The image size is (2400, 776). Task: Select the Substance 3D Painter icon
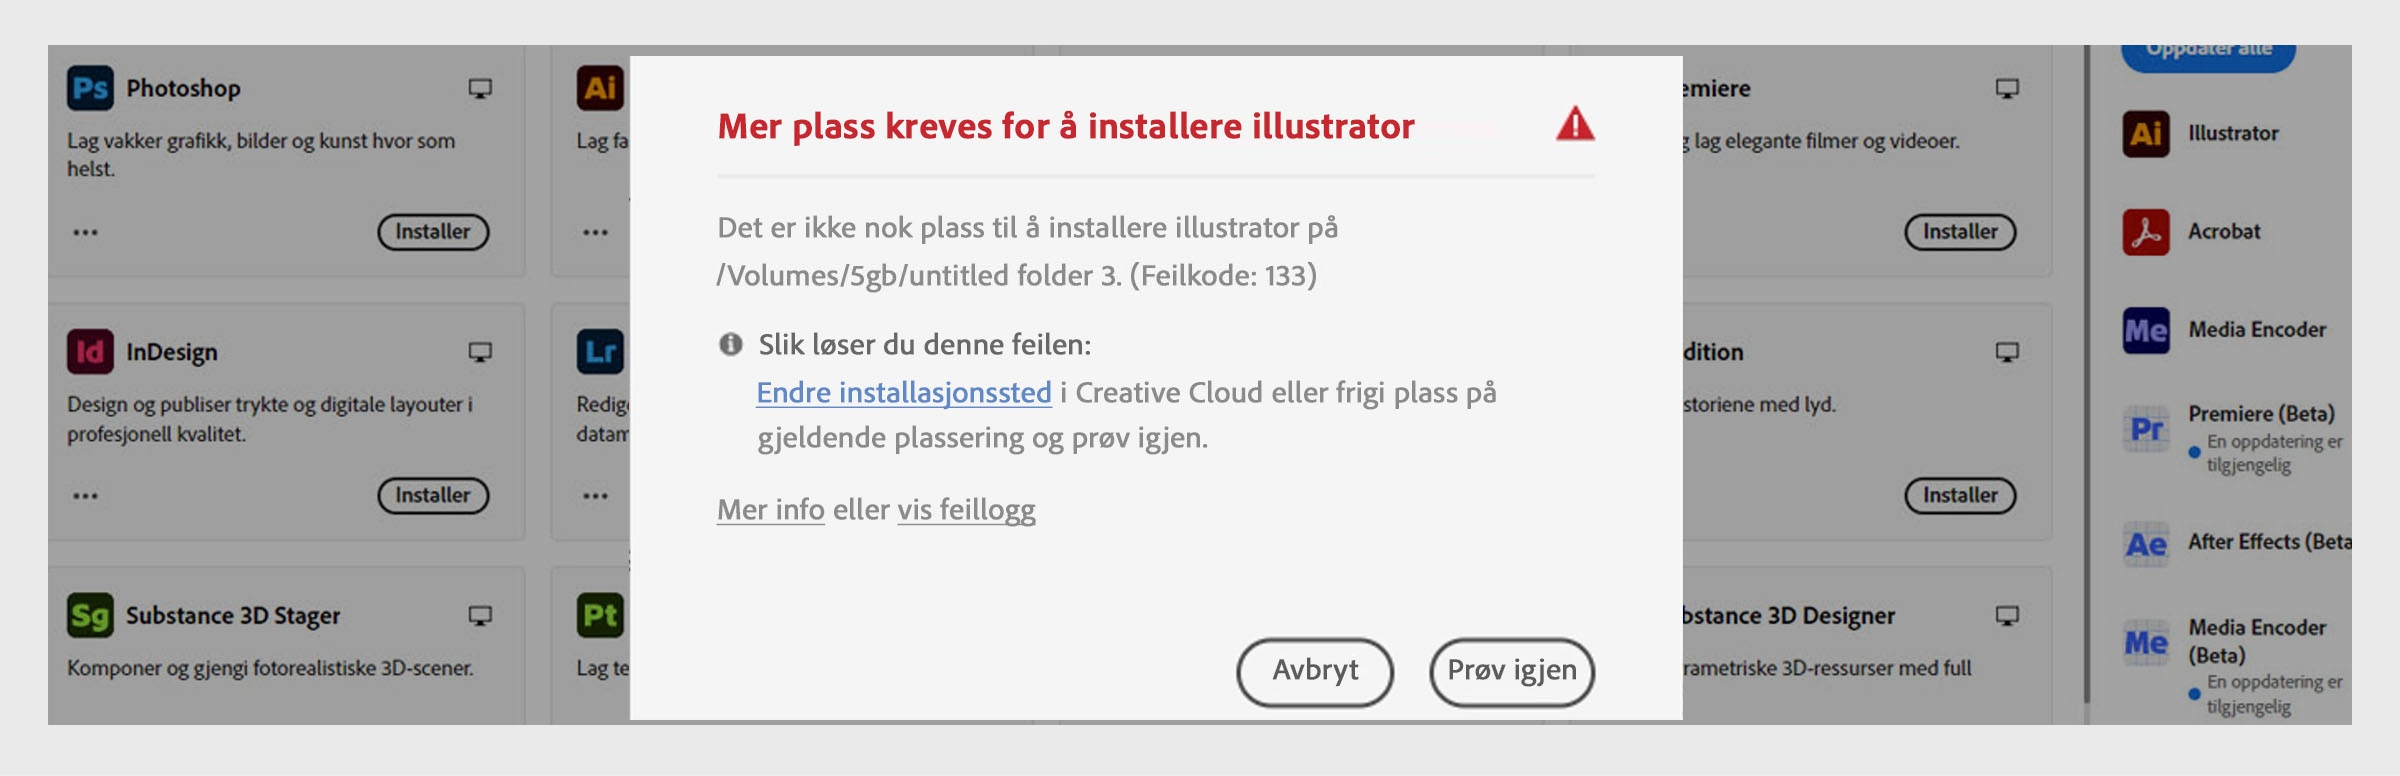598,616
